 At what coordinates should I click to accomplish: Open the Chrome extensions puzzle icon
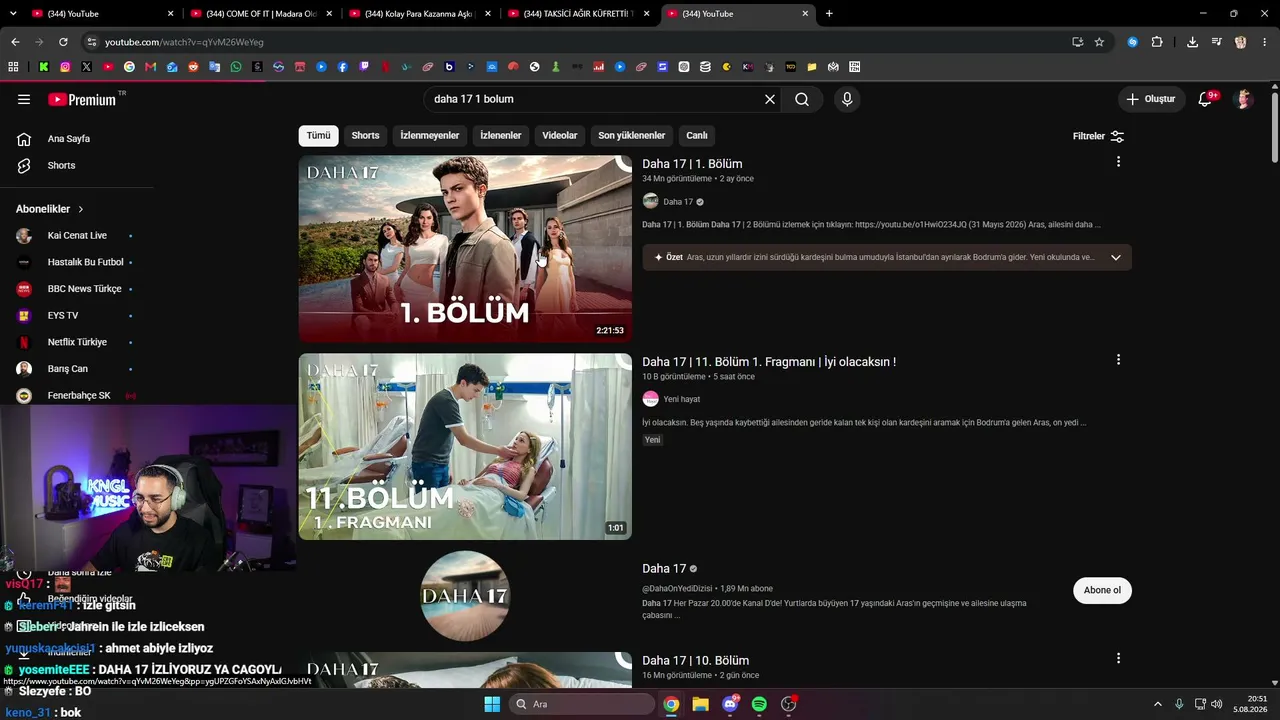click(1157, 42)
